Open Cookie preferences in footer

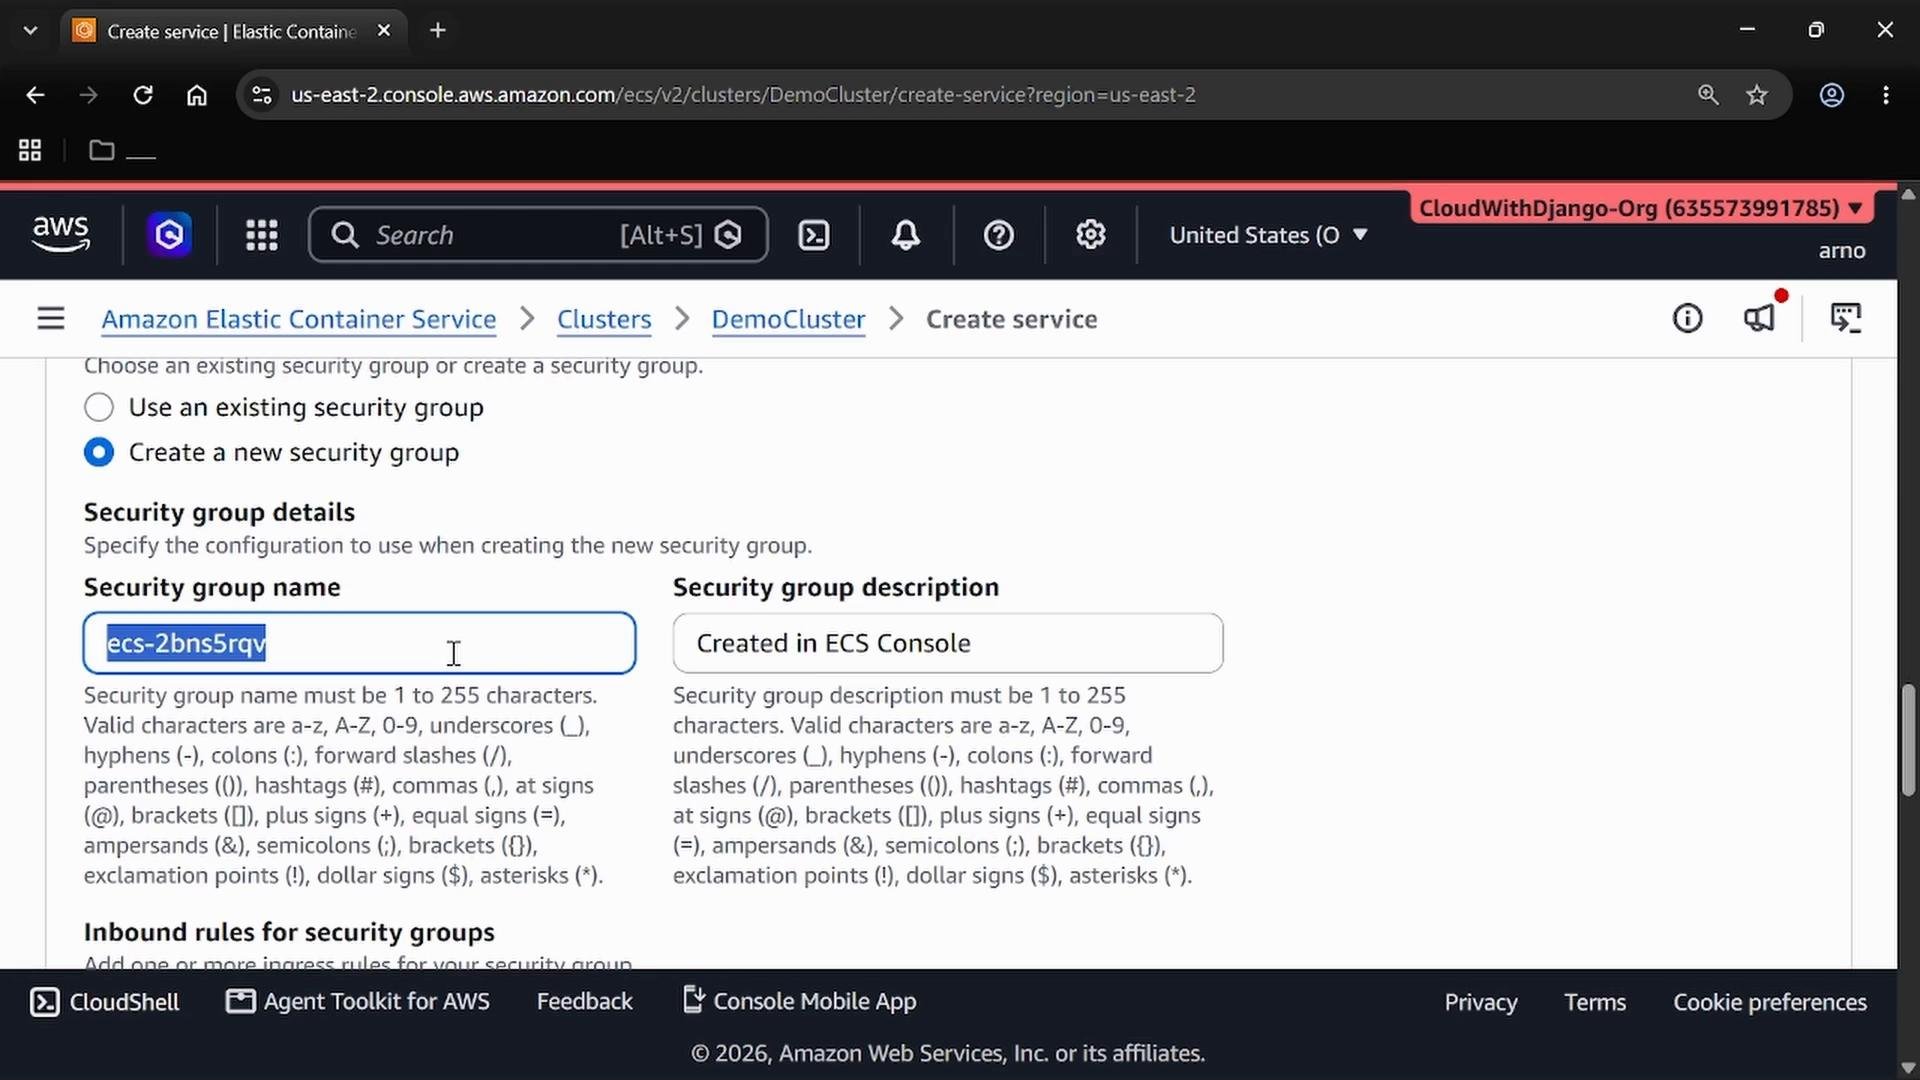coord(1770,1002)
